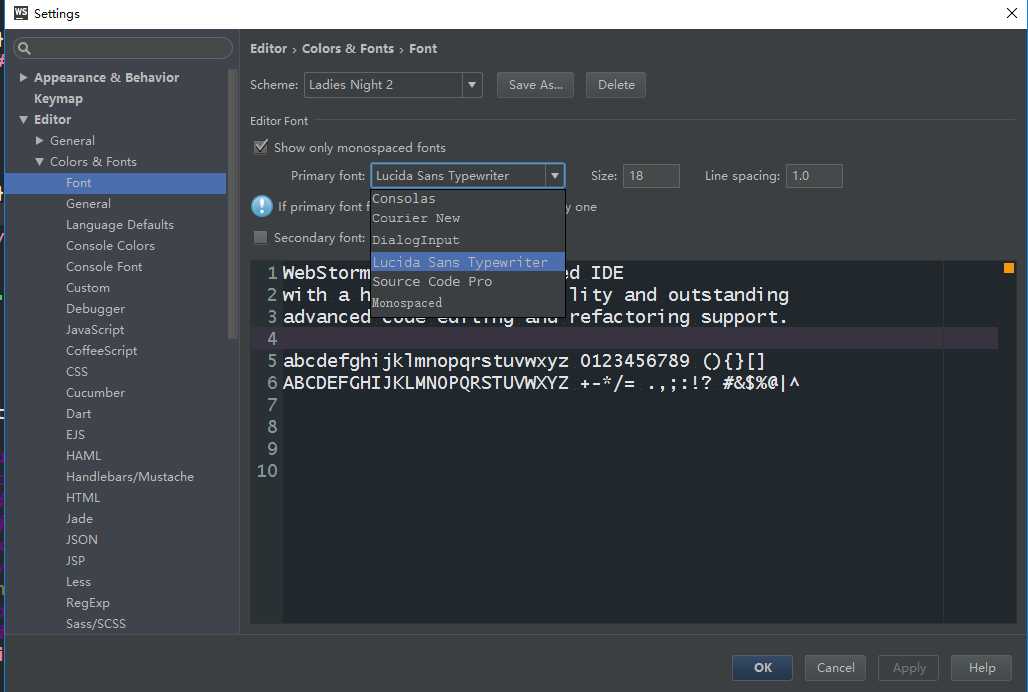This screenshot has height=692, width=1028.
Task: Open Cucumber color settings
Action: point(95,393)
